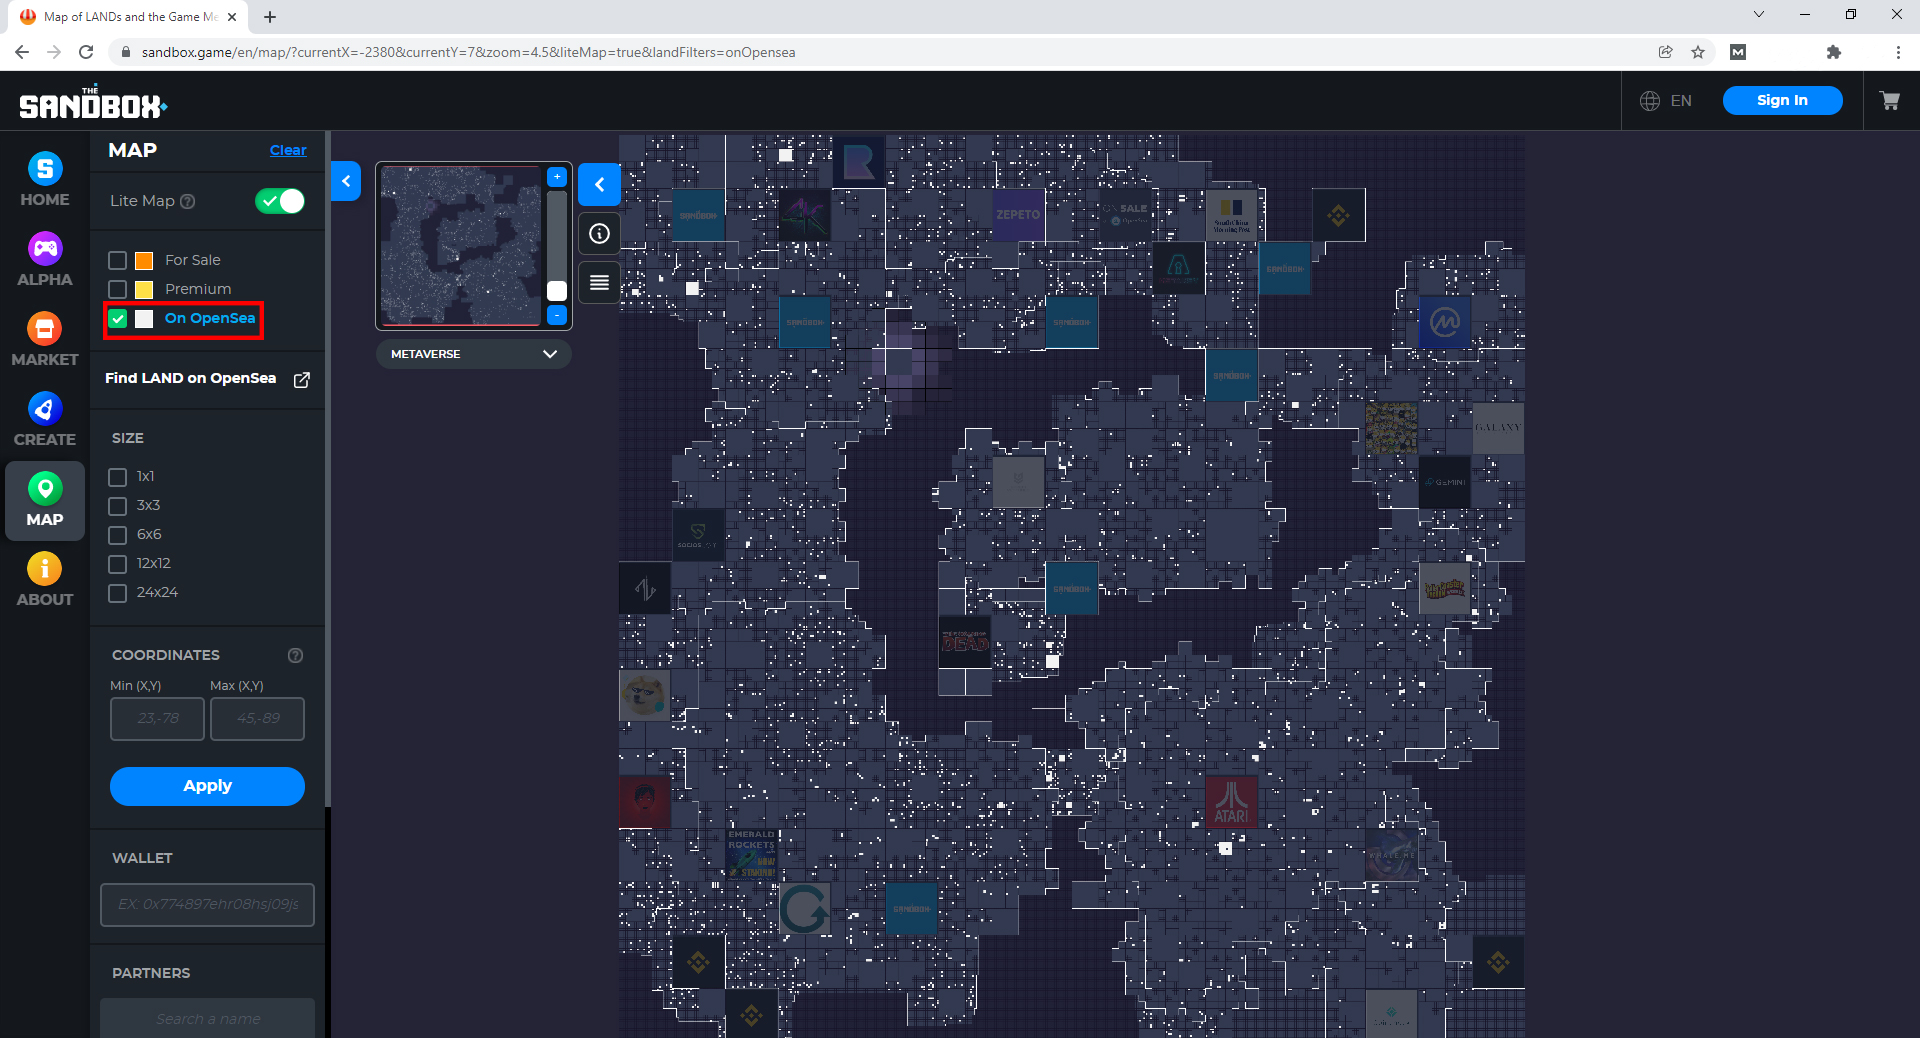Focus the Partners search field
Viewport: 1920px width, 1038px height.
pos(207,1018)
